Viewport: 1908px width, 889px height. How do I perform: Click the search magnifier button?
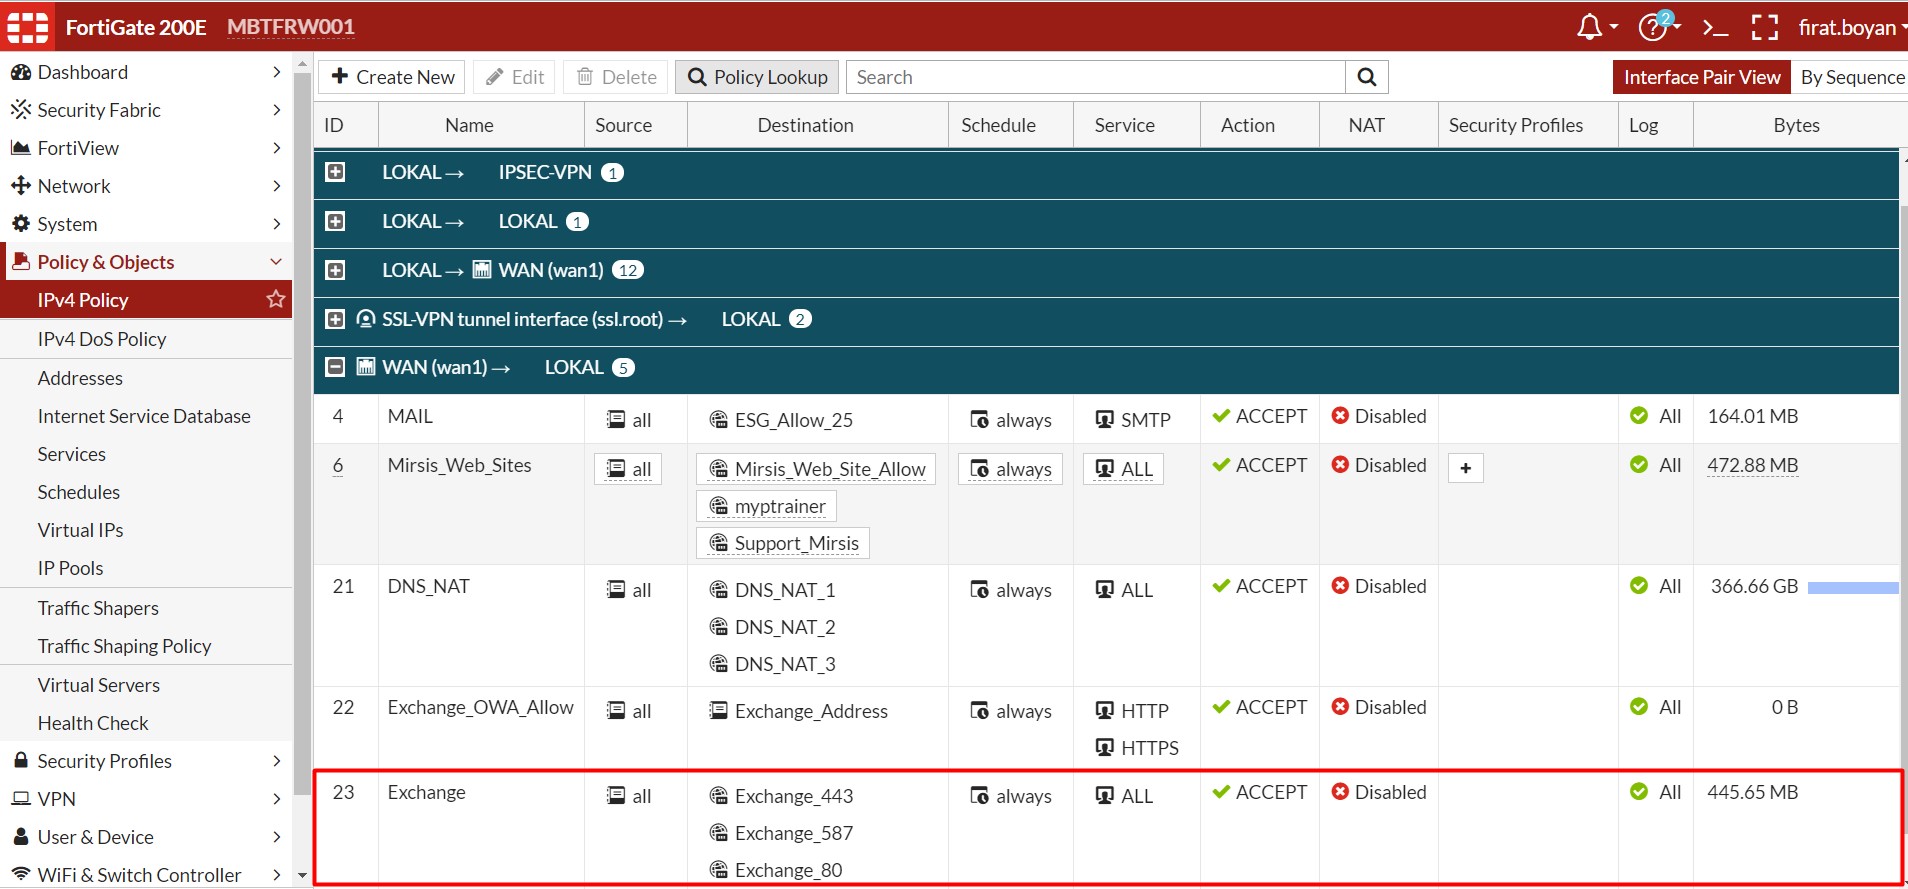1367,77
